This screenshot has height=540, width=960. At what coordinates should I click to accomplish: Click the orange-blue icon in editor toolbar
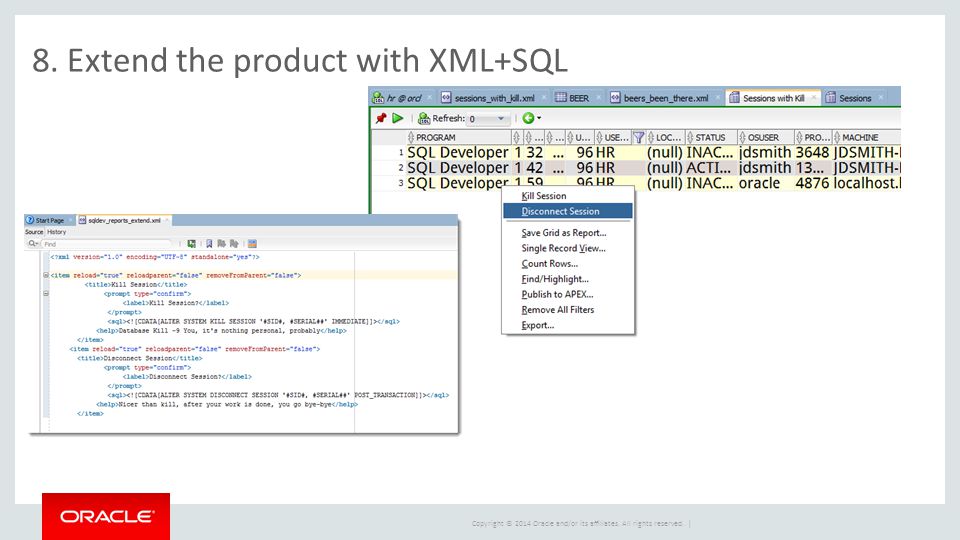pyautogui.click(x=252, y=244)
